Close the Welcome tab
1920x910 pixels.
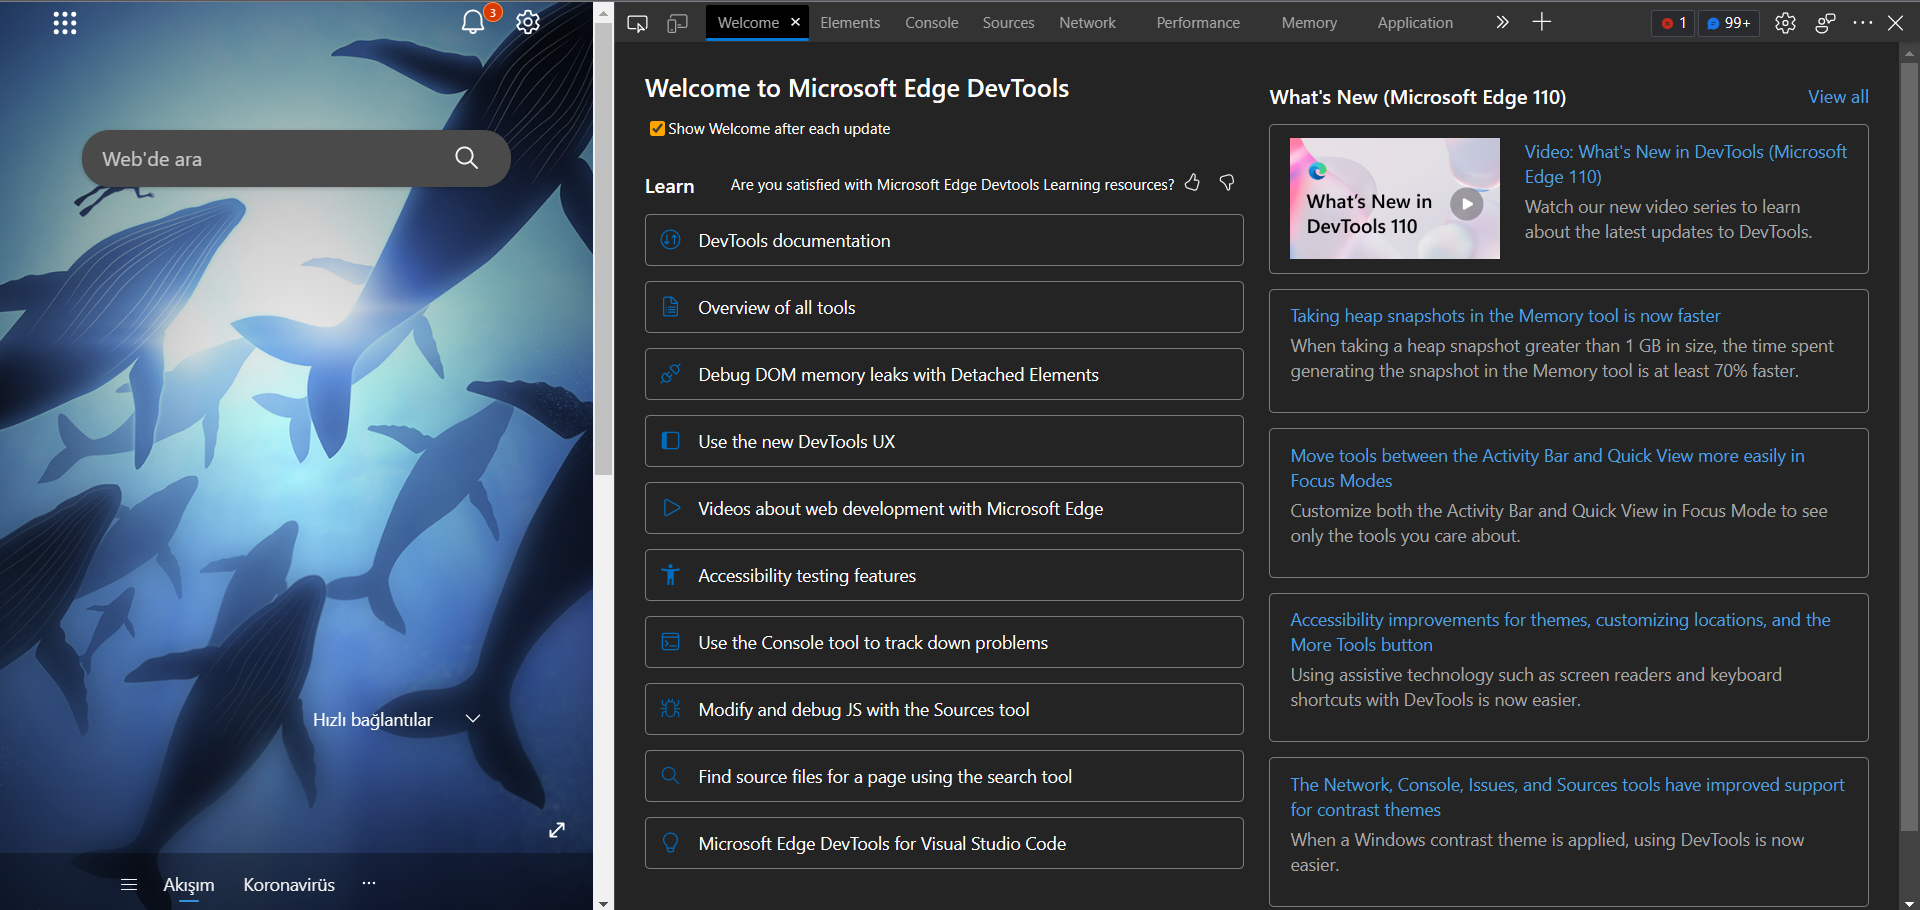coord(796,22)
